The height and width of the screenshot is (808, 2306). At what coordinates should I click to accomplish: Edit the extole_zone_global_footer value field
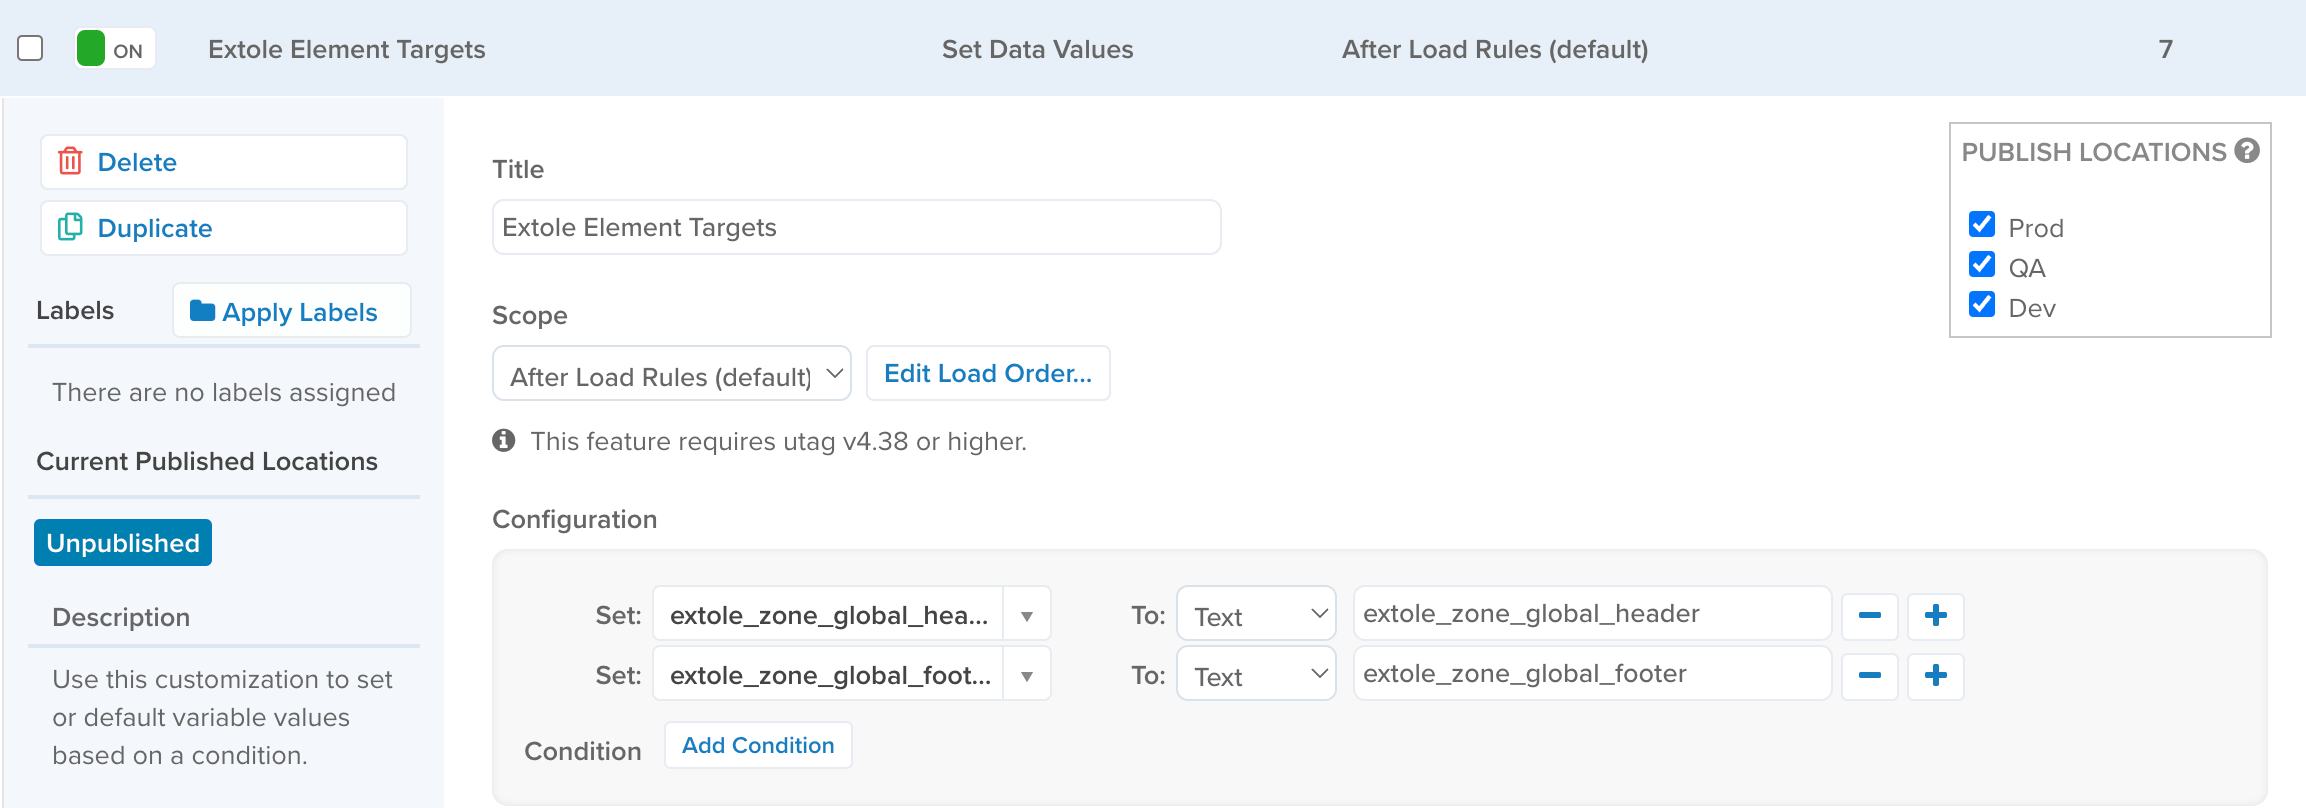coord(1592,674)
